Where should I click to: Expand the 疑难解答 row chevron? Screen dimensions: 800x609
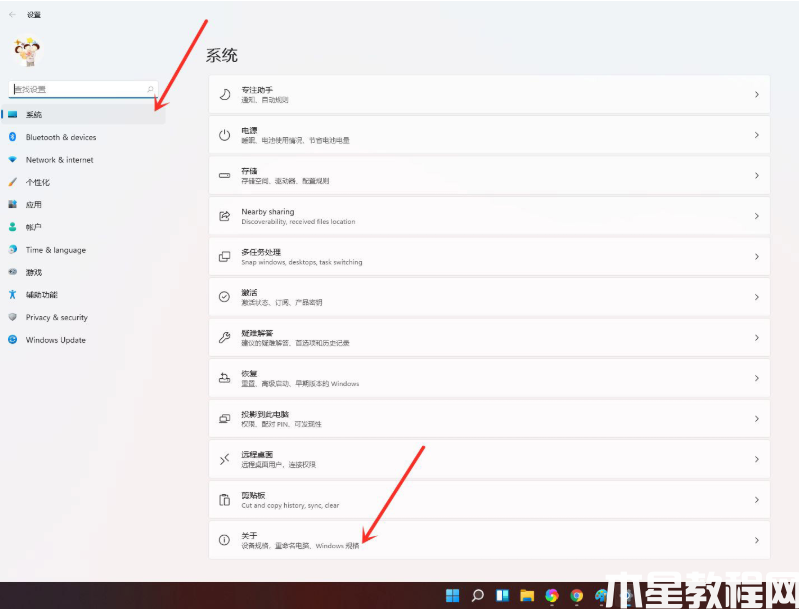(757, 337)
